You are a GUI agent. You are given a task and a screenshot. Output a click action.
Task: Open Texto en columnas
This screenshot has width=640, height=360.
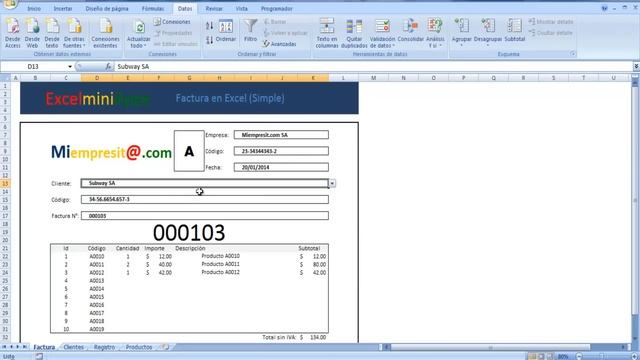coord(327,33)
